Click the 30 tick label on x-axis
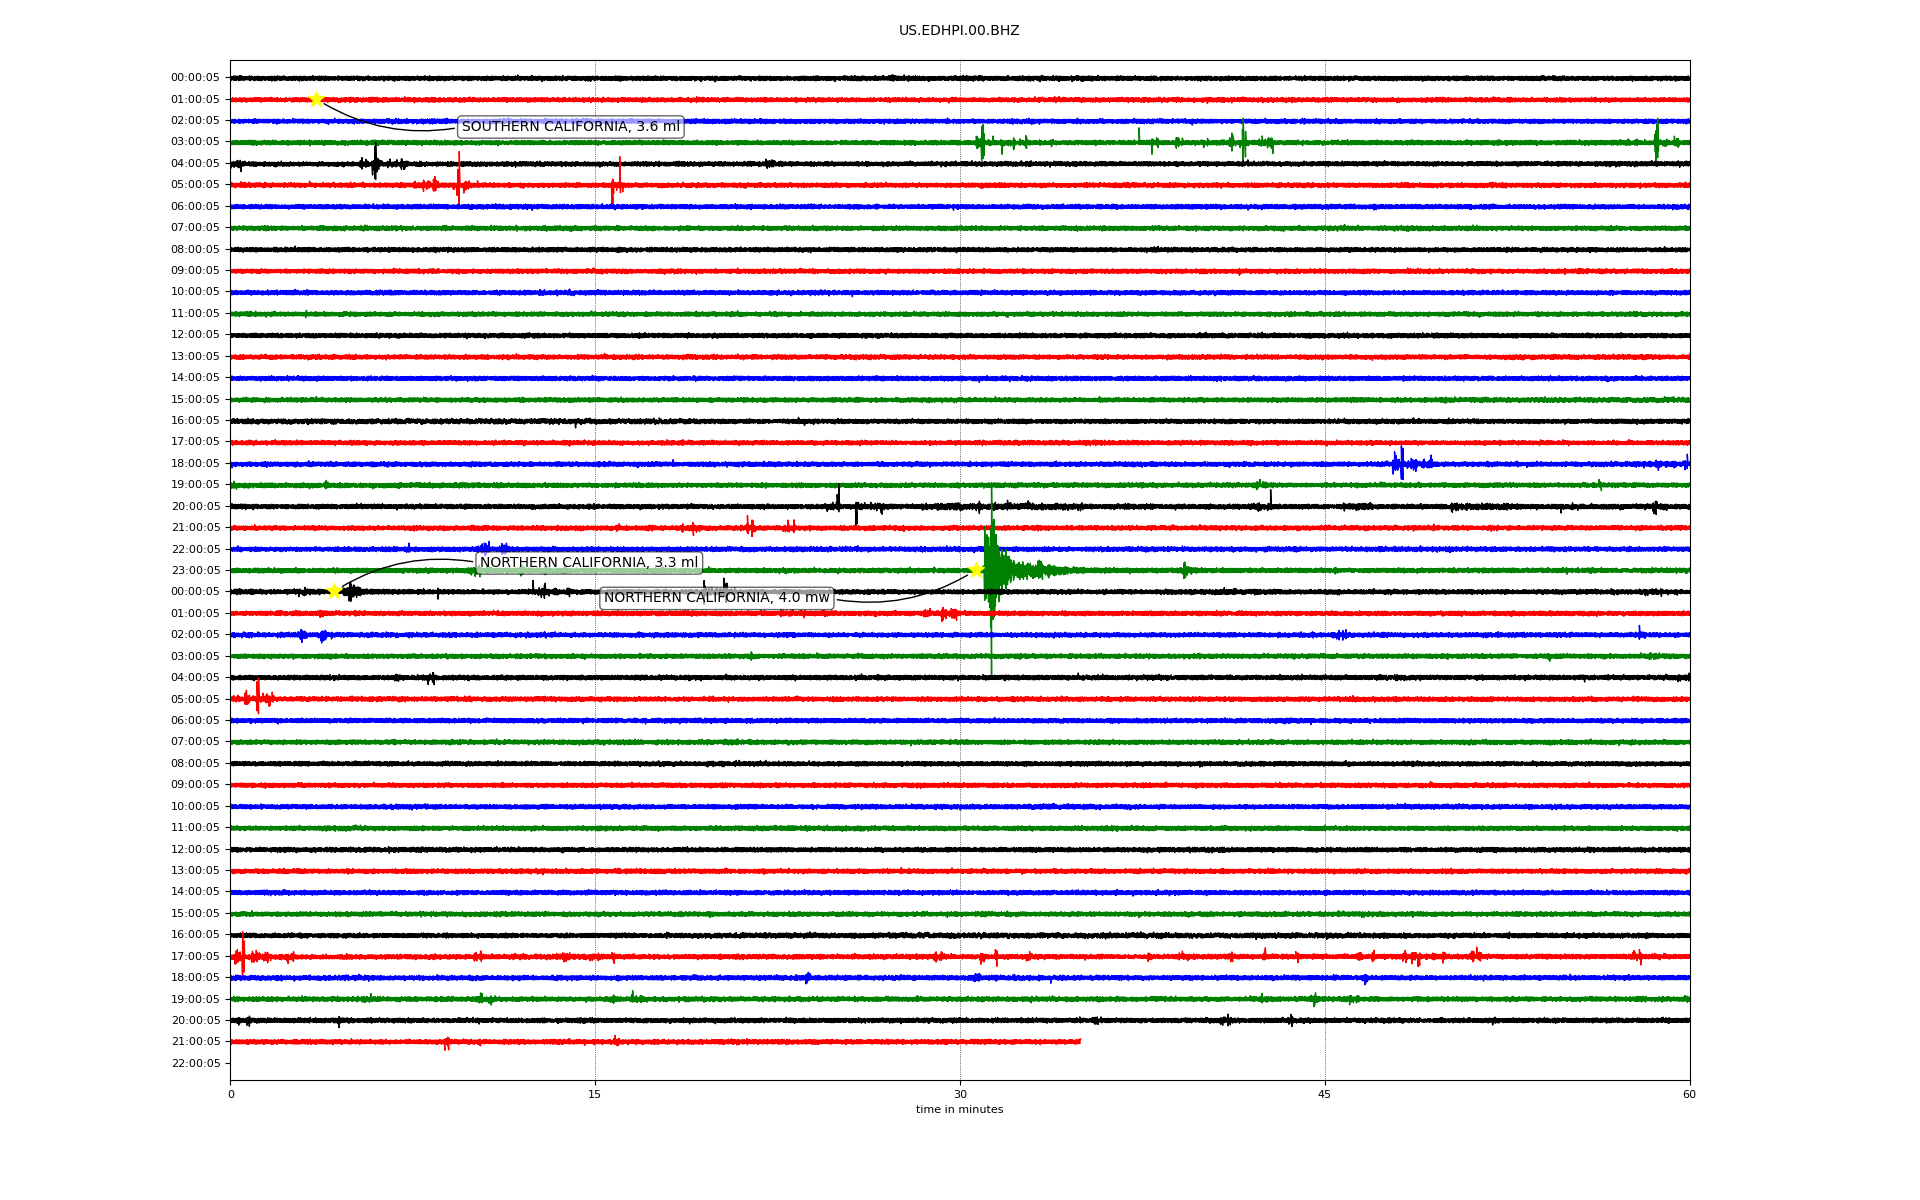 tap(960, 1094)
